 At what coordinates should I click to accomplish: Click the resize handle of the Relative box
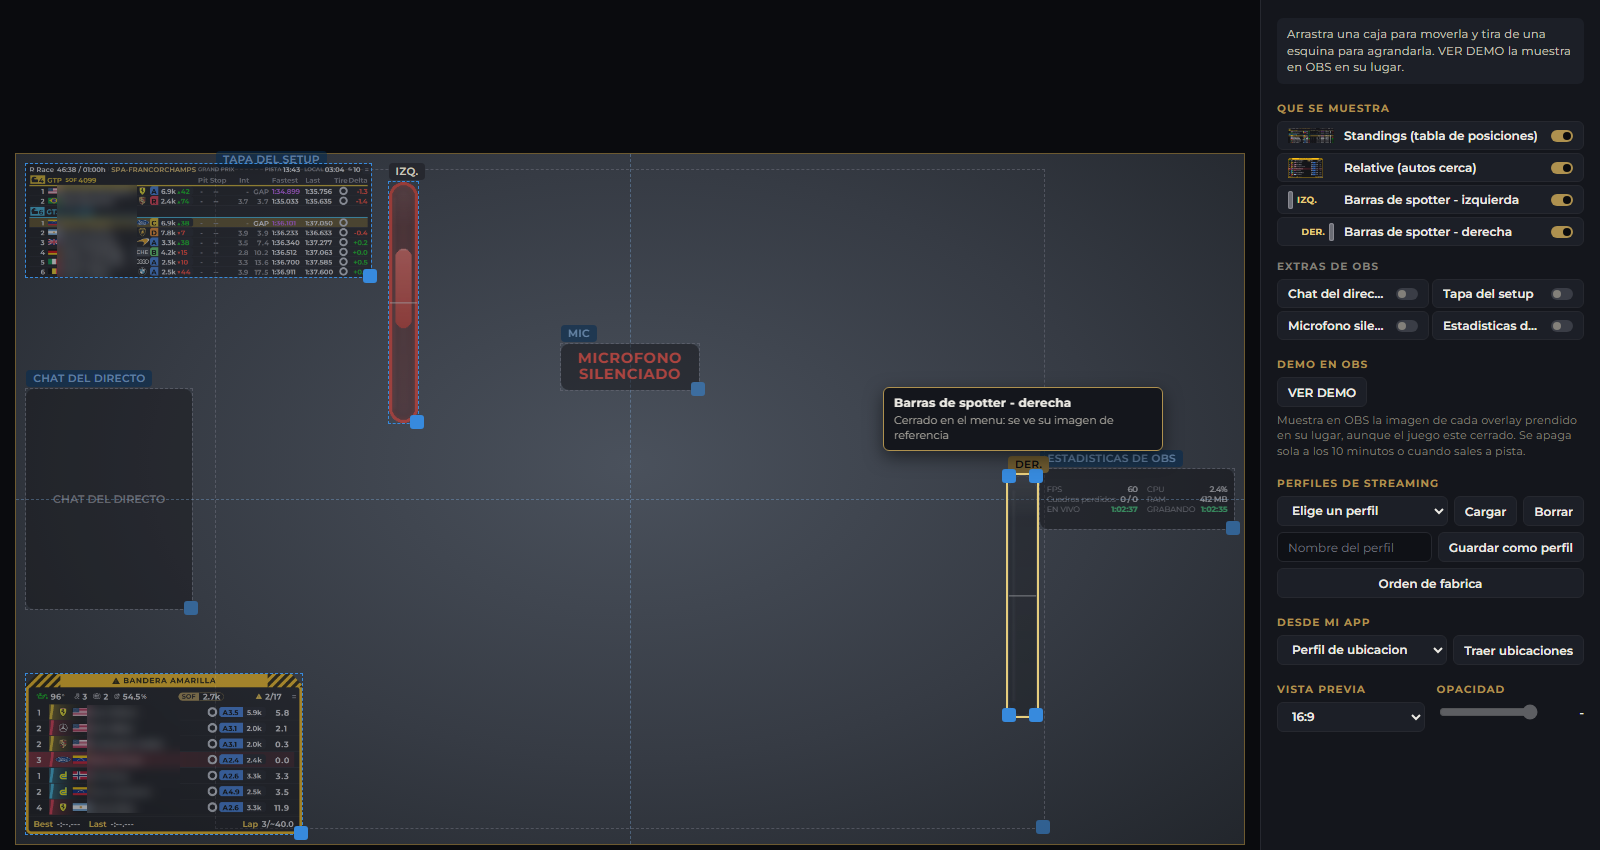pyautogui.click(x=301, y=833)
